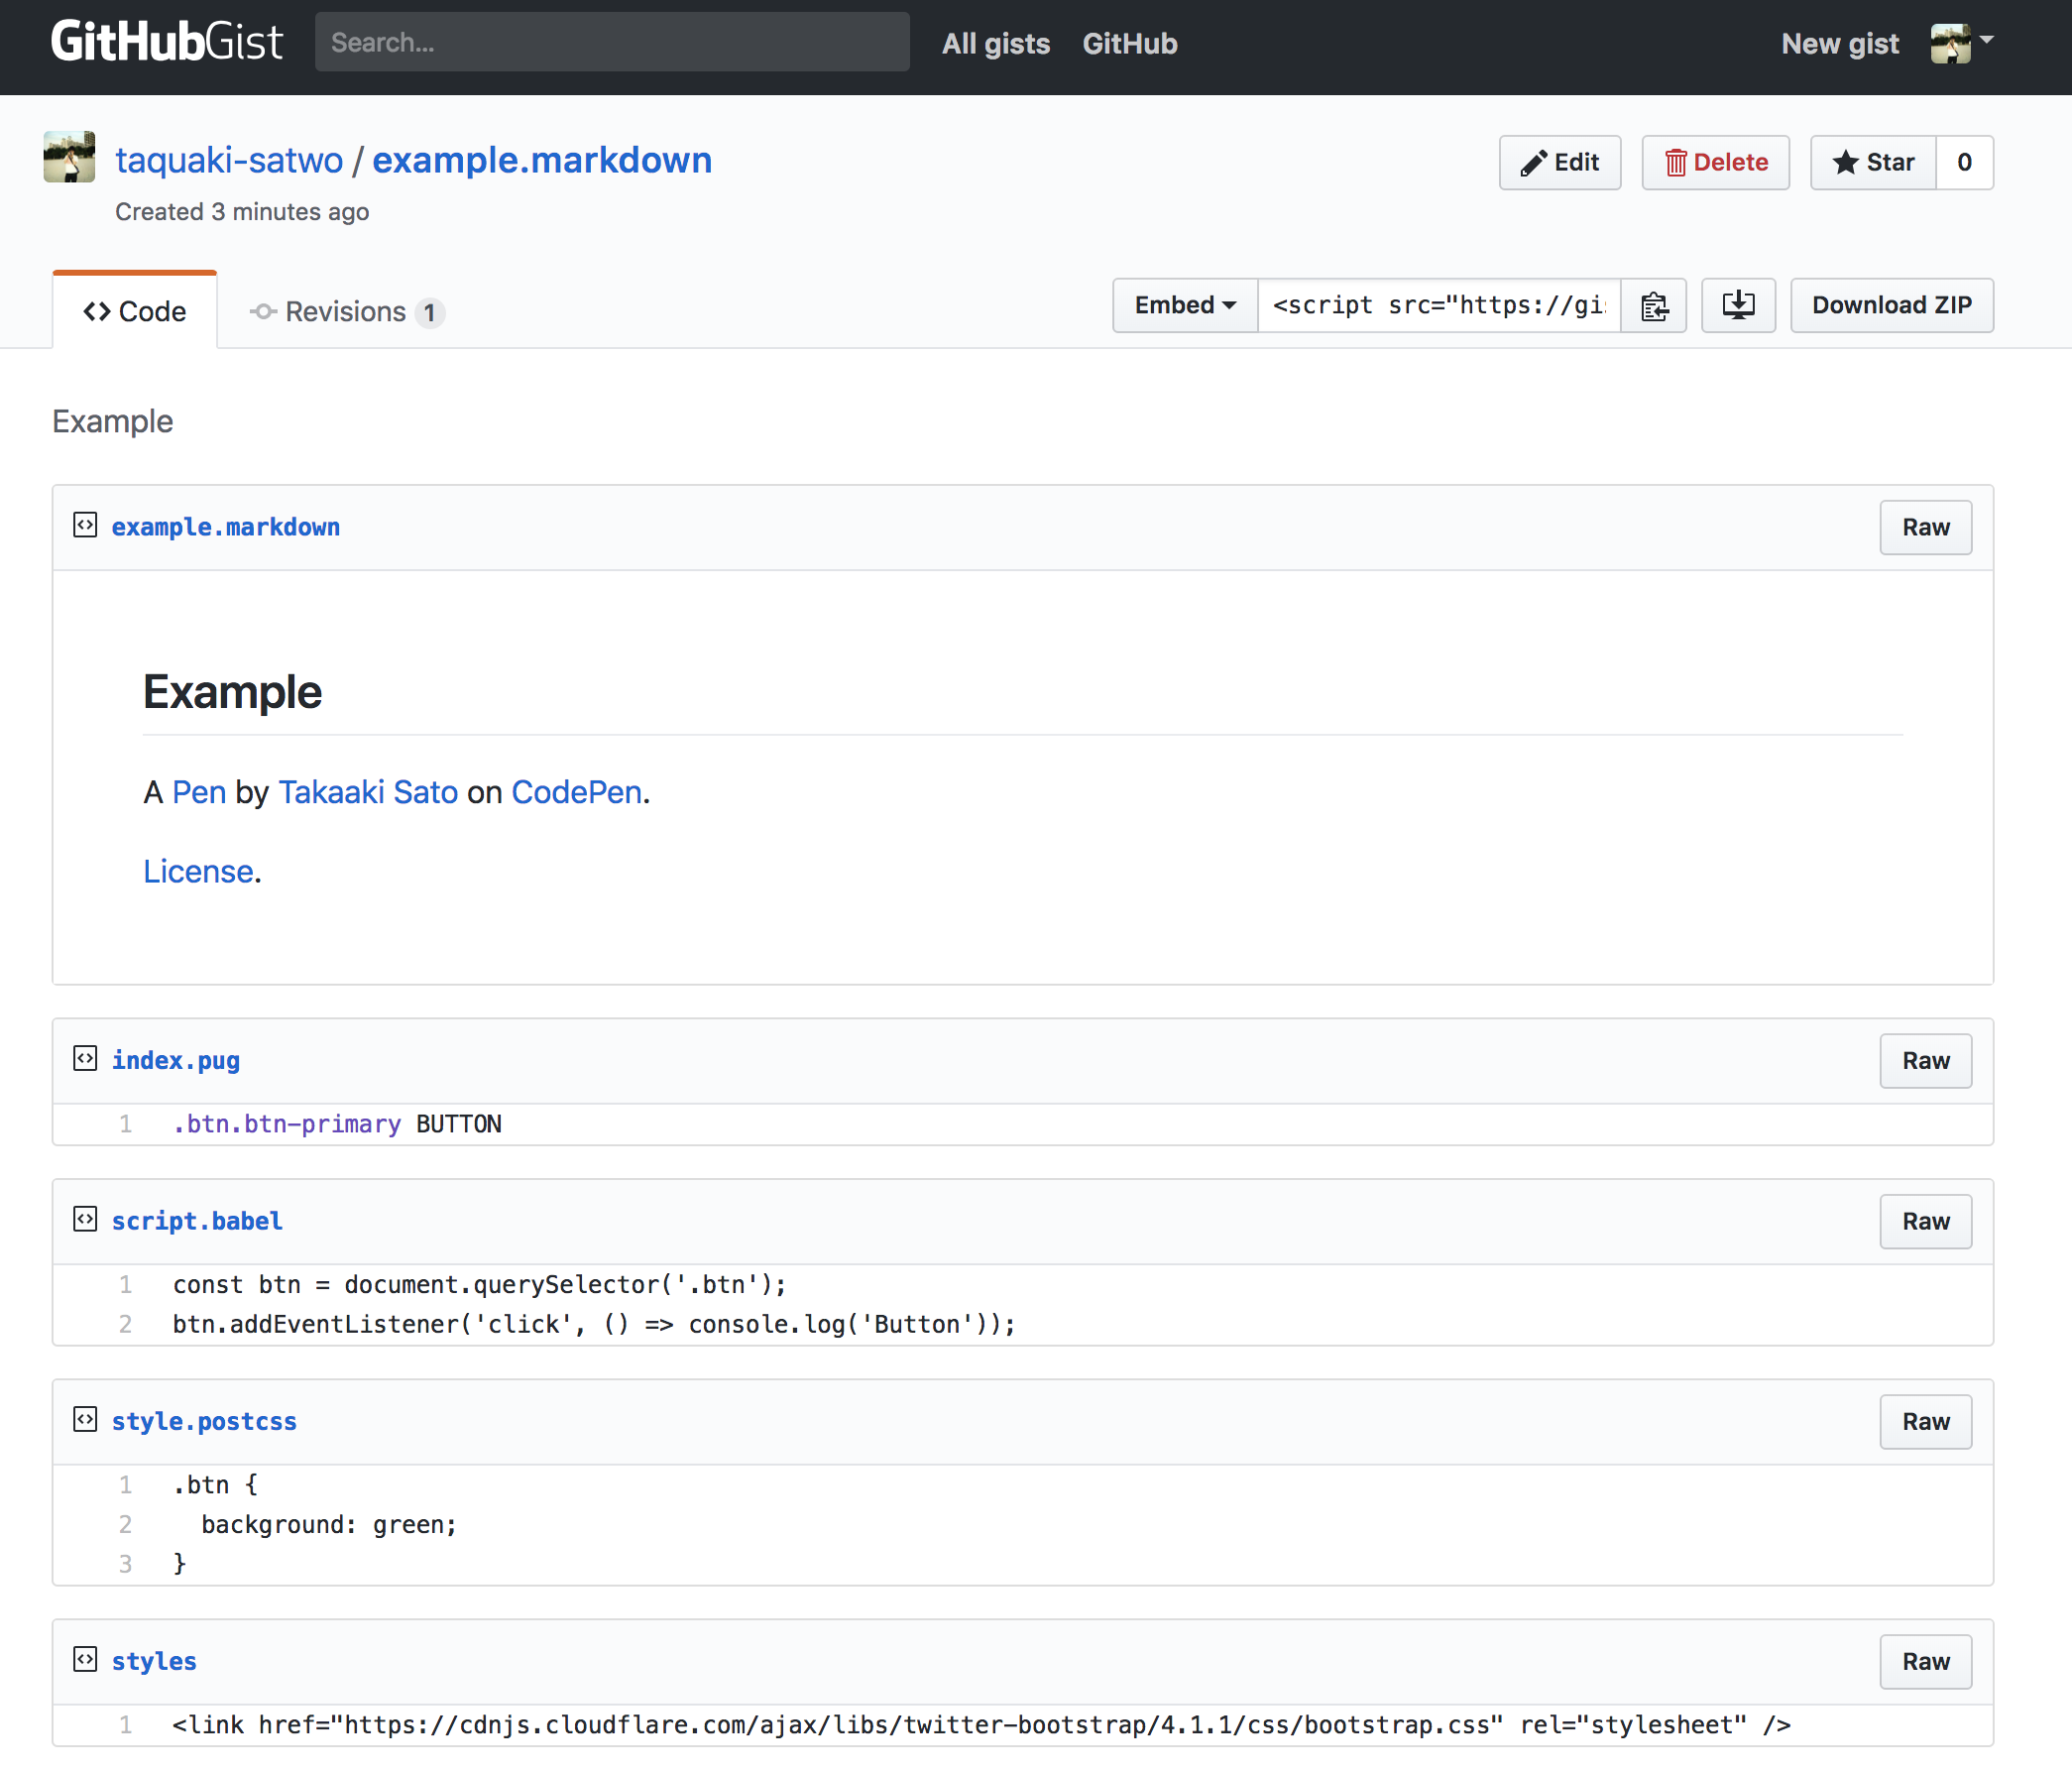
Task: Open Takaaki Sato link
Action: [x=368, y=792]
